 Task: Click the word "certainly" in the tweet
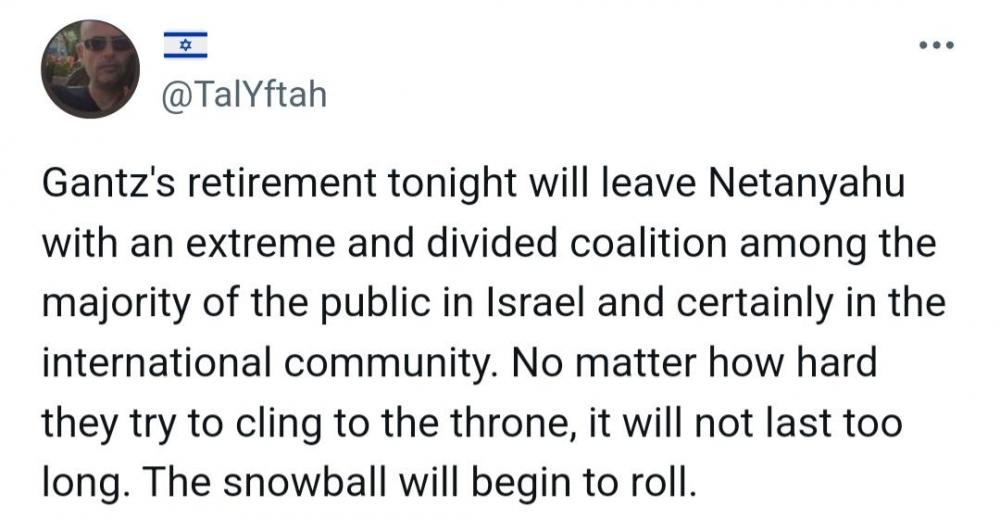click(x=756, y=305)
